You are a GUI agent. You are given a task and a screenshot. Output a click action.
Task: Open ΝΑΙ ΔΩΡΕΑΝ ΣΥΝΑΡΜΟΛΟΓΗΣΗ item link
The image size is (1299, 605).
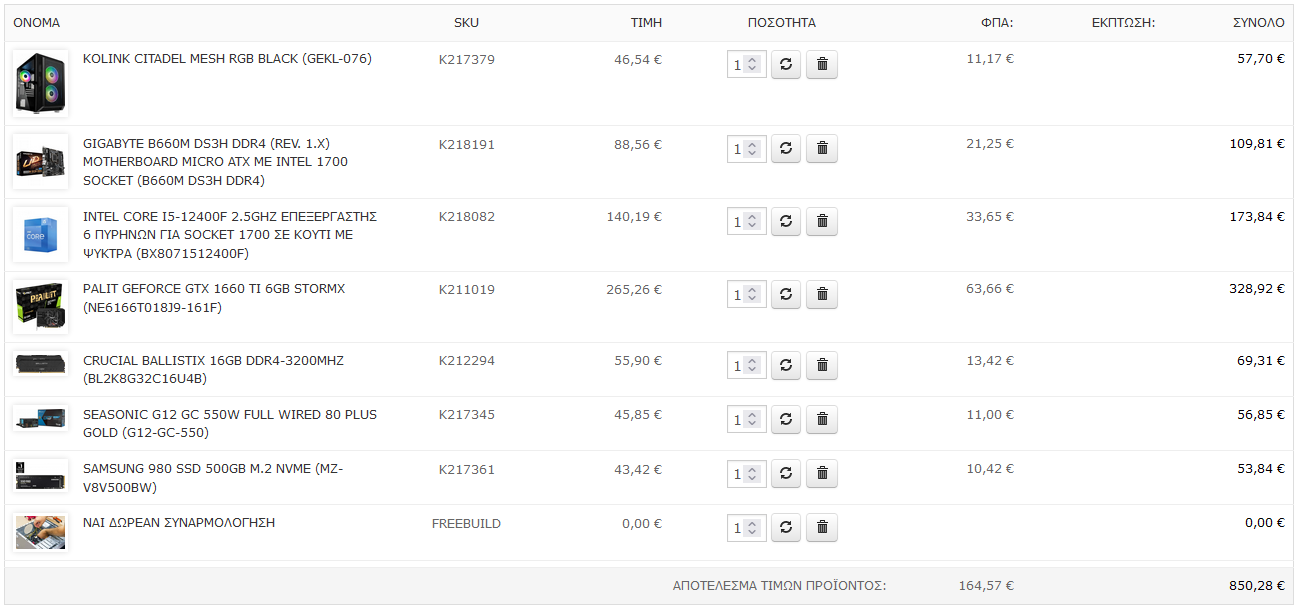point(179,522)
